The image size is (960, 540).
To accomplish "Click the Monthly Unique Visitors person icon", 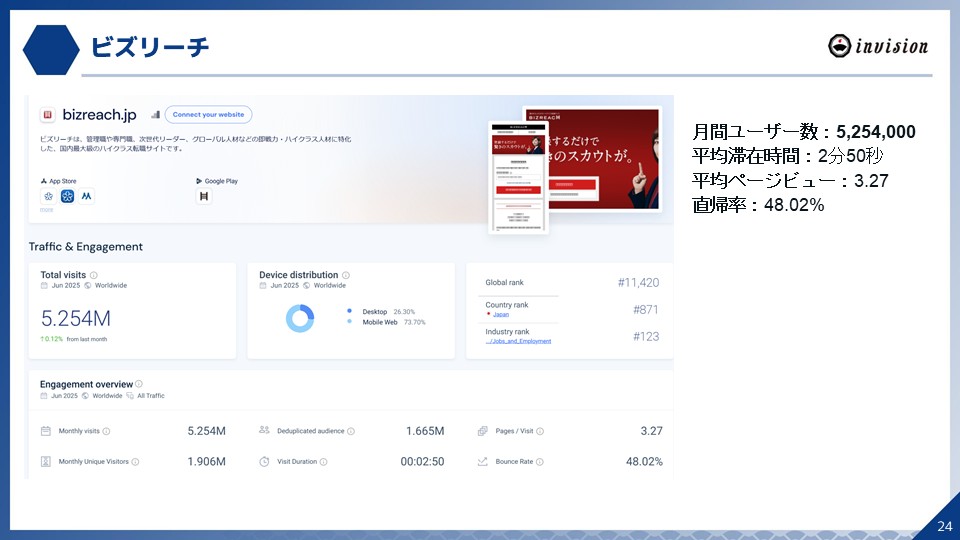I will (x=45, y=462).
